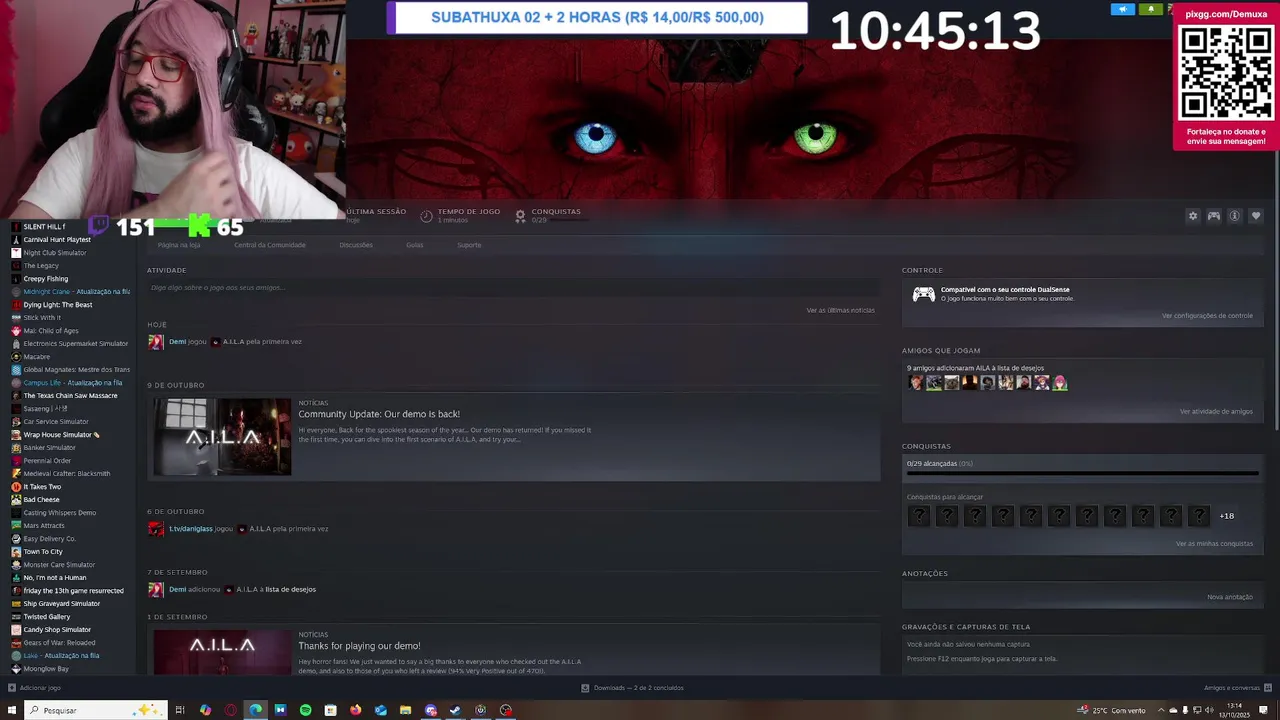Select 'Banker Simulator' in library

(x=50, y=448)
